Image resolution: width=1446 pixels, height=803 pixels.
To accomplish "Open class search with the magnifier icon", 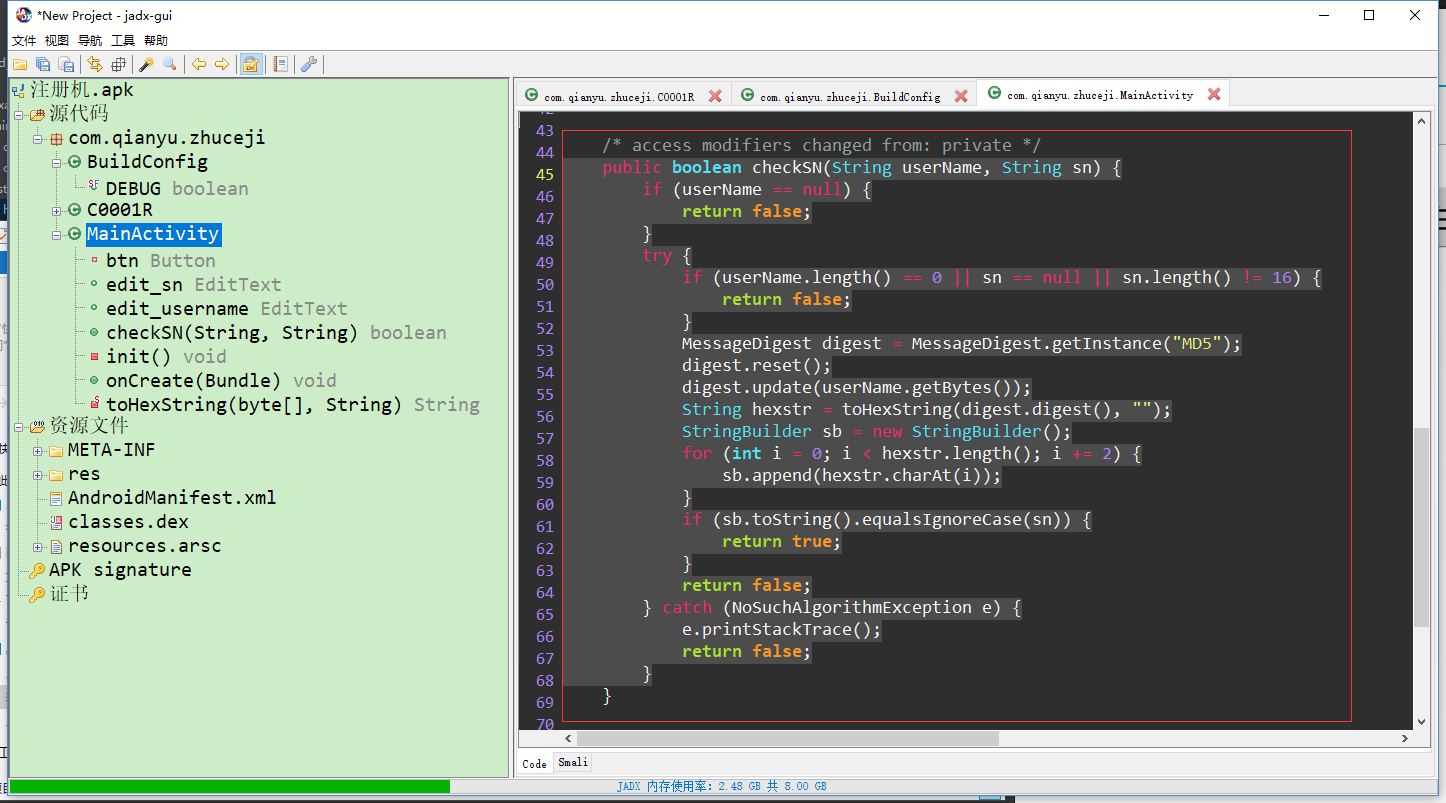I will pos(170,64).
